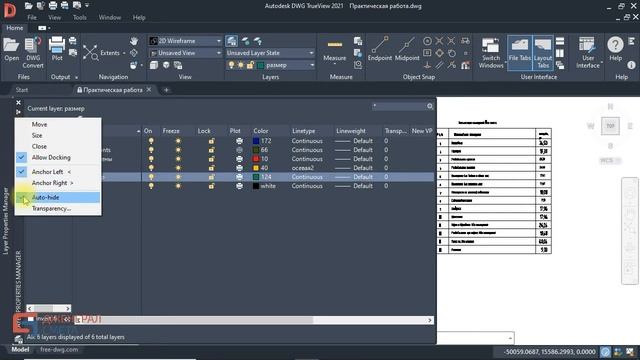The image size is (640, 360).
Task: Select the Home ribbon tab
Action: coord(15,28)
